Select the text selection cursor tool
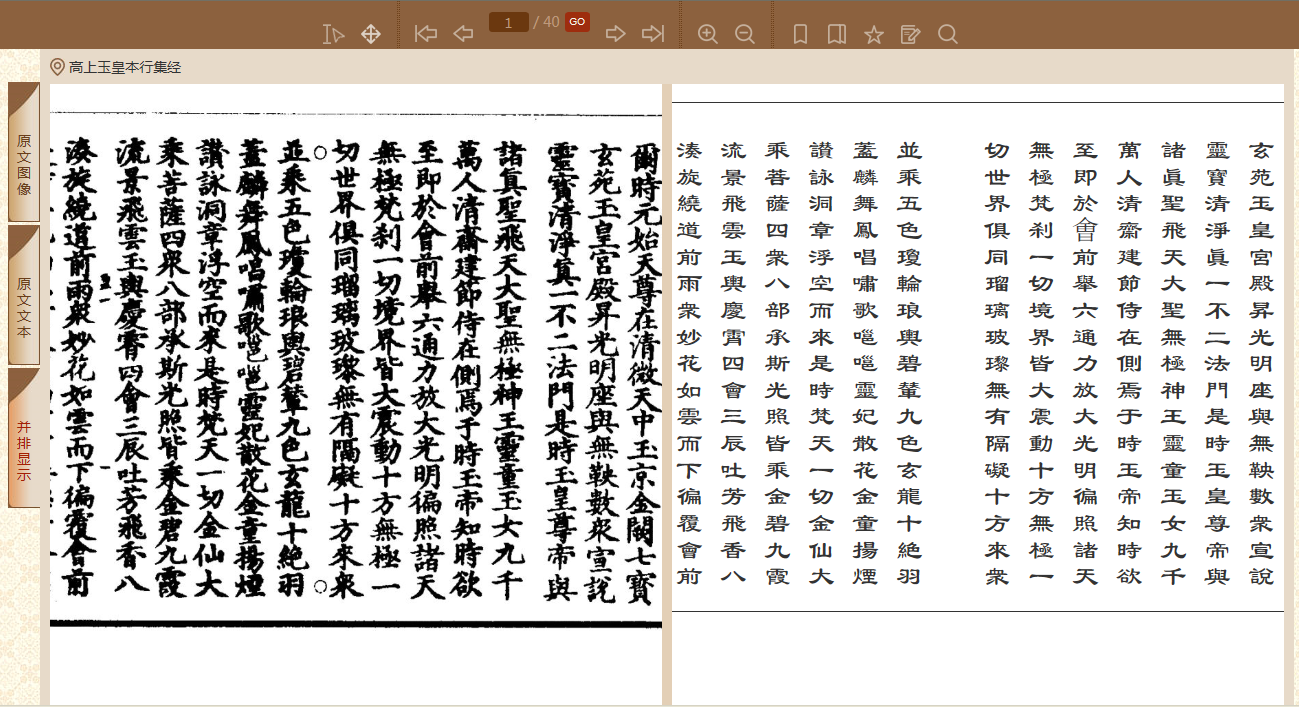 (333, 34)
